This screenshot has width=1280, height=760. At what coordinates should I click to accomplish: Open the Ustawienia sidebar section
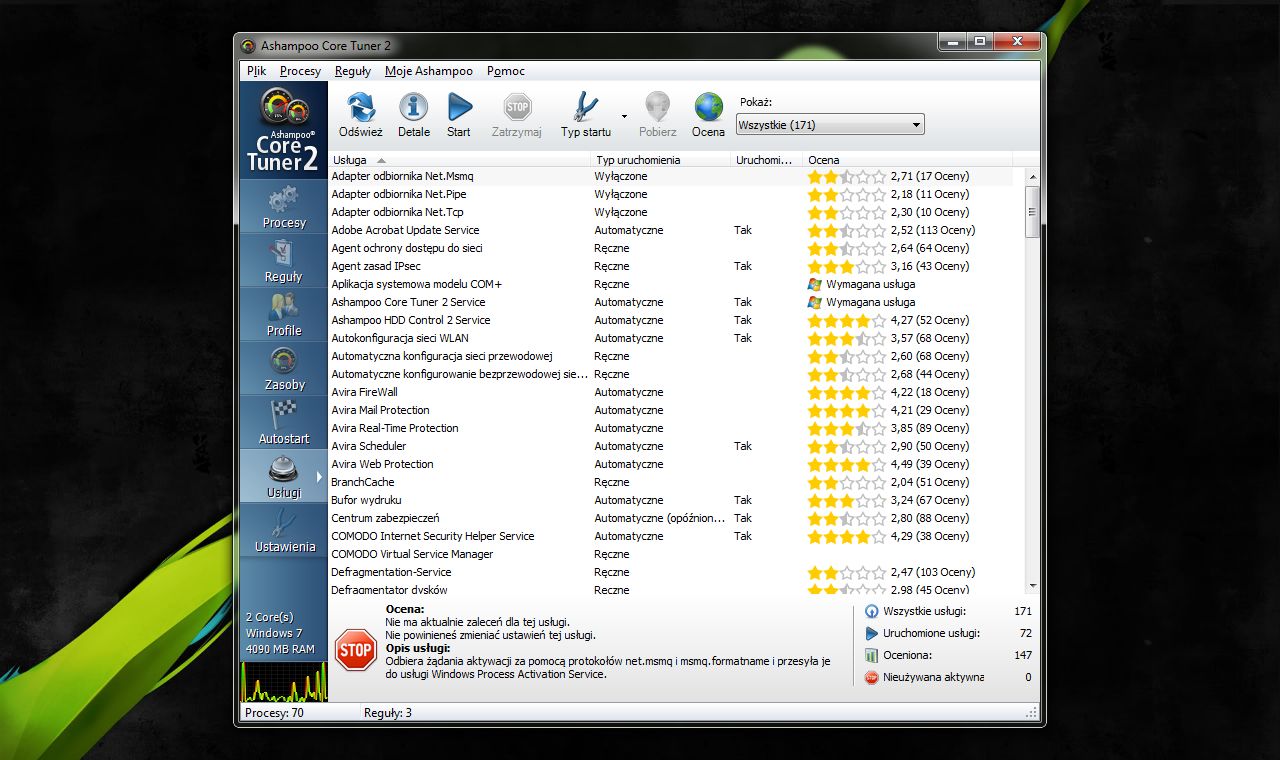click(284, 530)
